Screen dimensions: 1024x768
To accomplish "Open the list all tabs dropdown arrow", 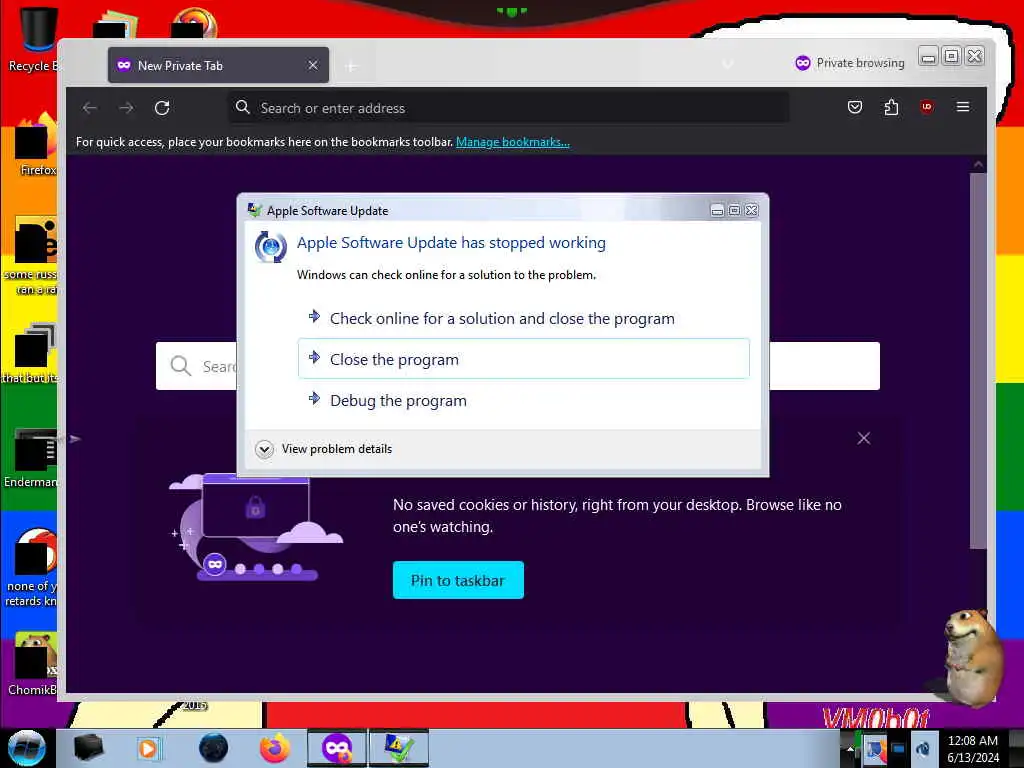I will point(728,64).
